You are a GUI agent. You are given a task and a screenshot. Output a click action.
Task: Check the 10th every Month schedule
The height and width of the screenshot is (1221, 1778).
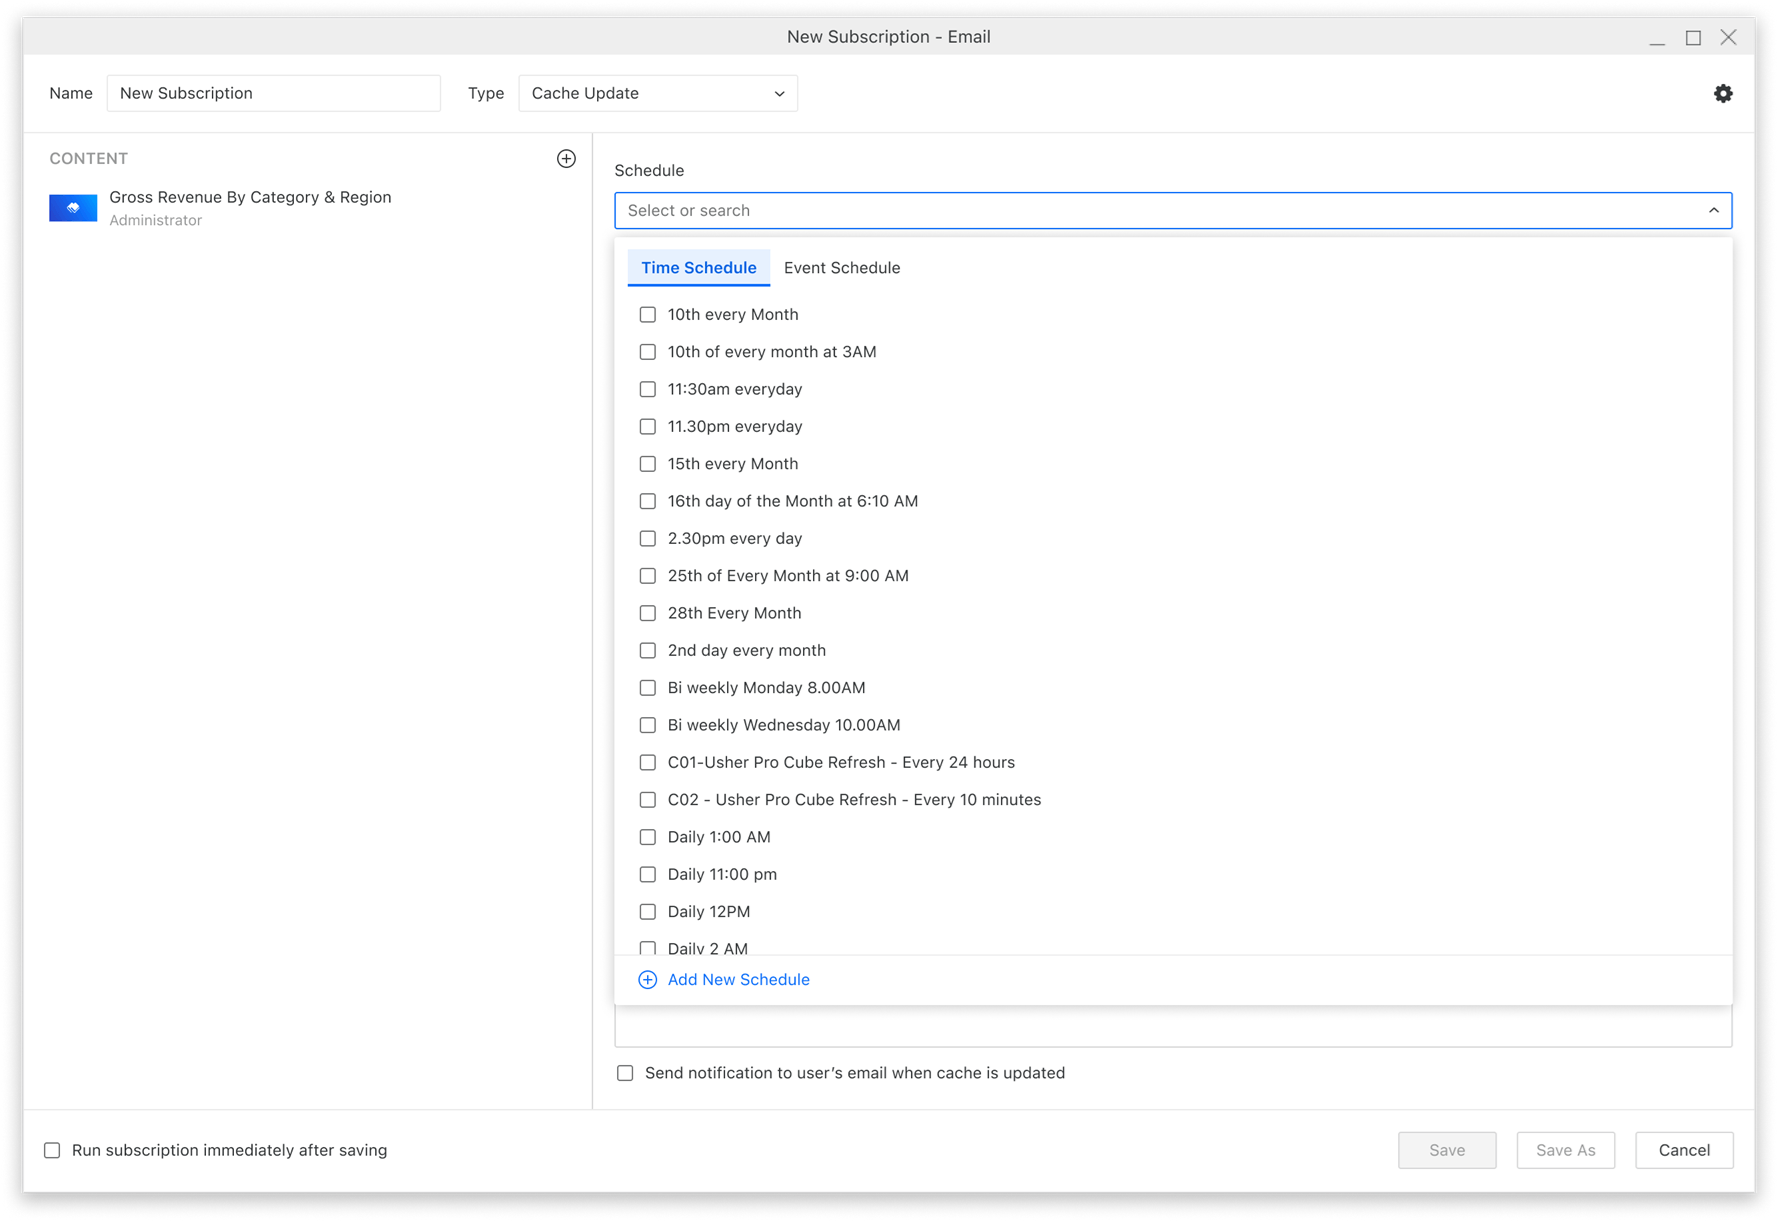click(648, 315)
